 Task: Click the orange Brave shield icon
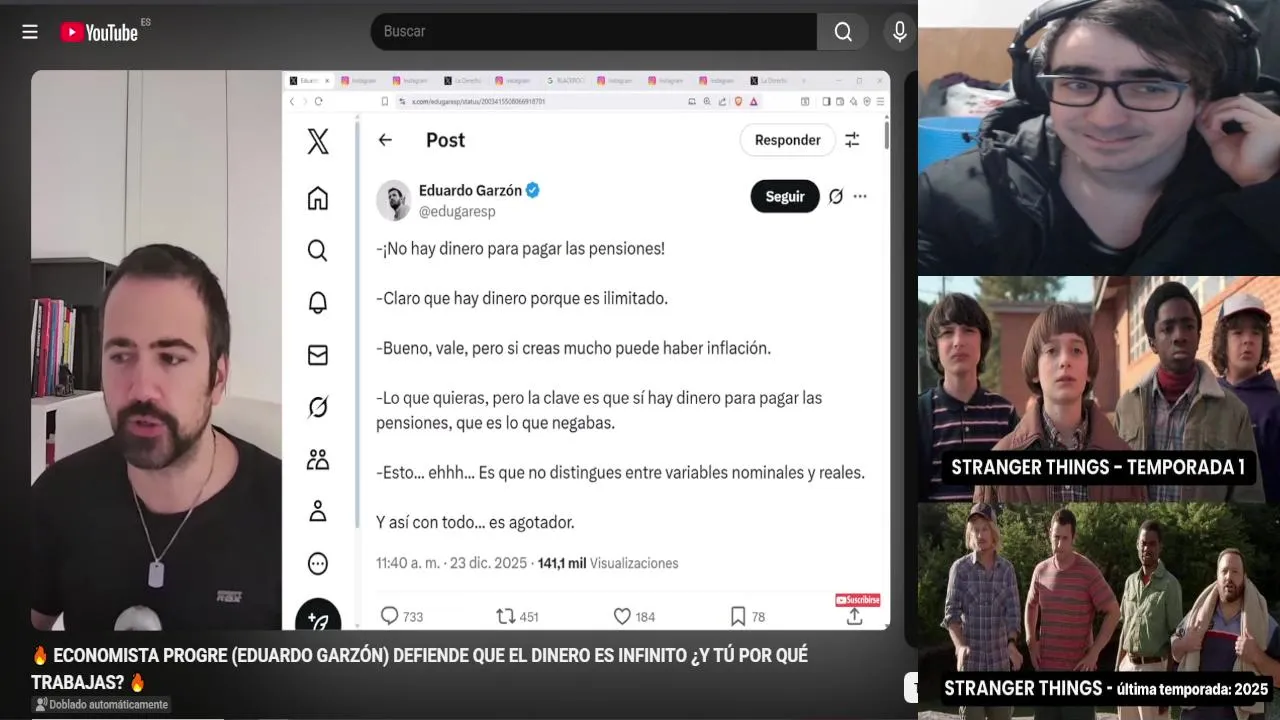(738, 101)
